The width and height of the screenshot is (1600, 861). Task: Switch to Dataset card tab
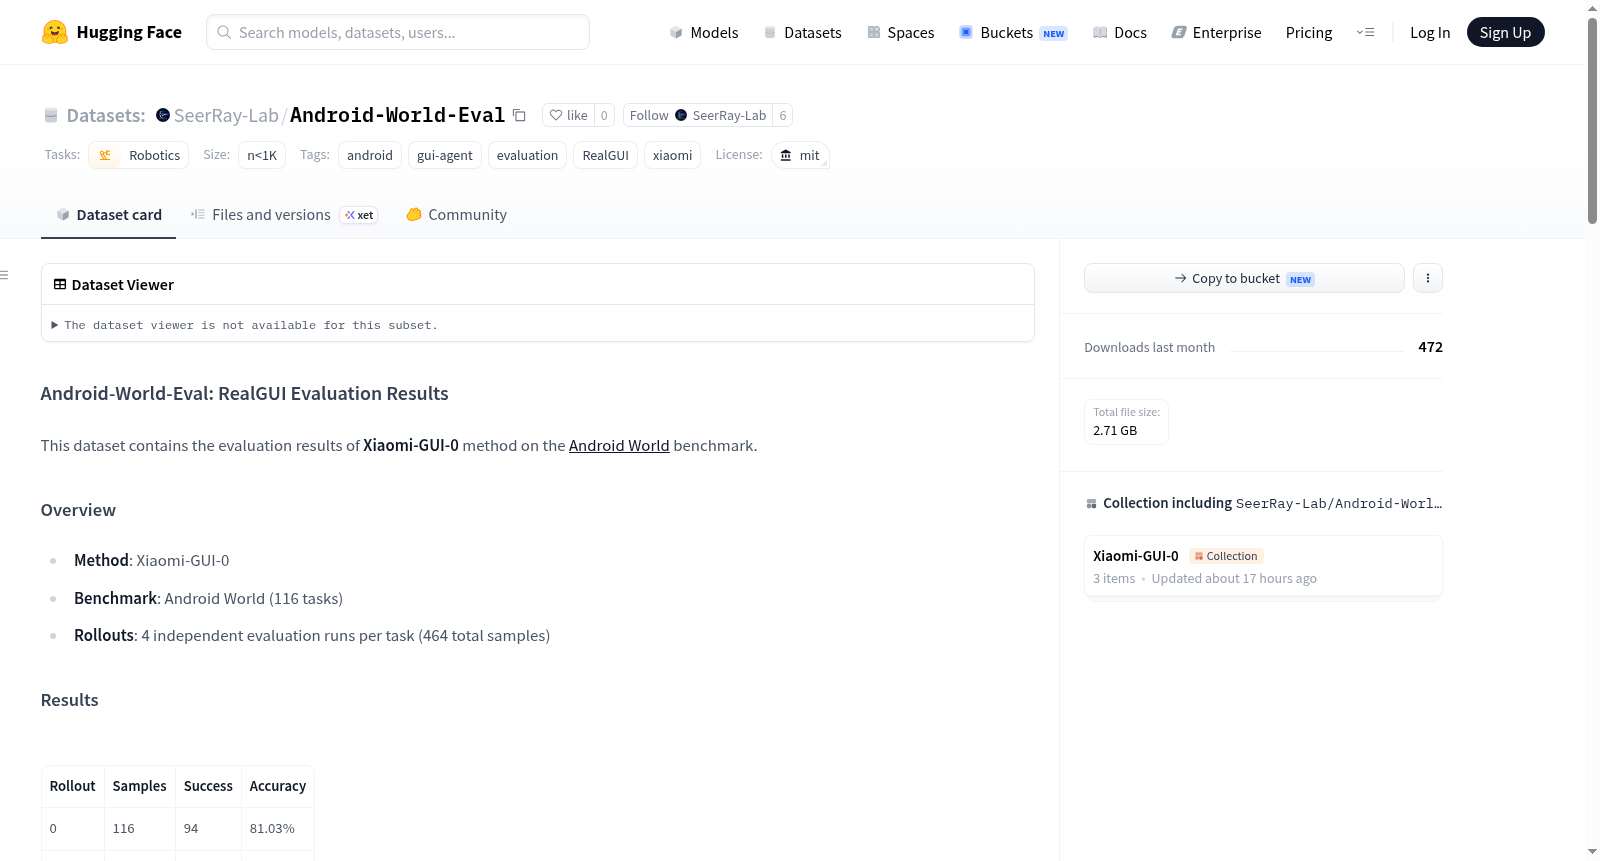[108, 215]
